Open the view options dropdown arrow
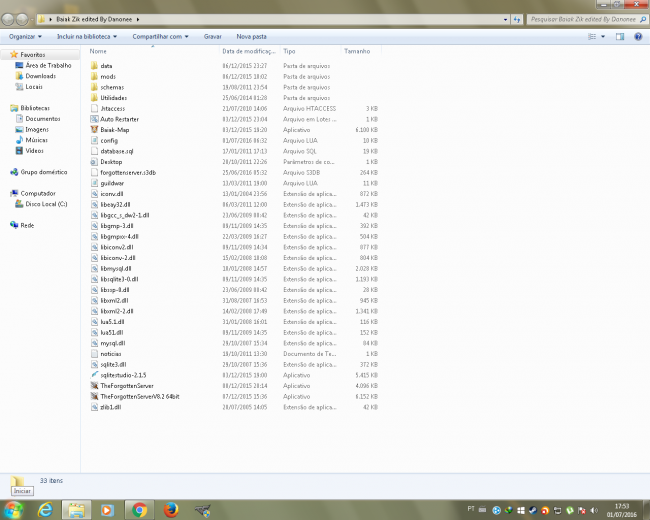 603,36
